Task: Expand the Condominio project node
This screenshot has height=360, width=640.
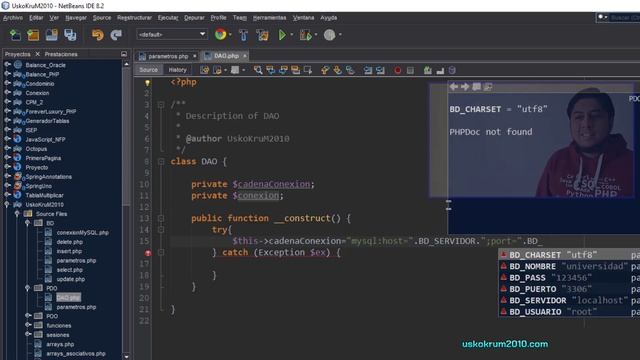Action: coord(7,83)
